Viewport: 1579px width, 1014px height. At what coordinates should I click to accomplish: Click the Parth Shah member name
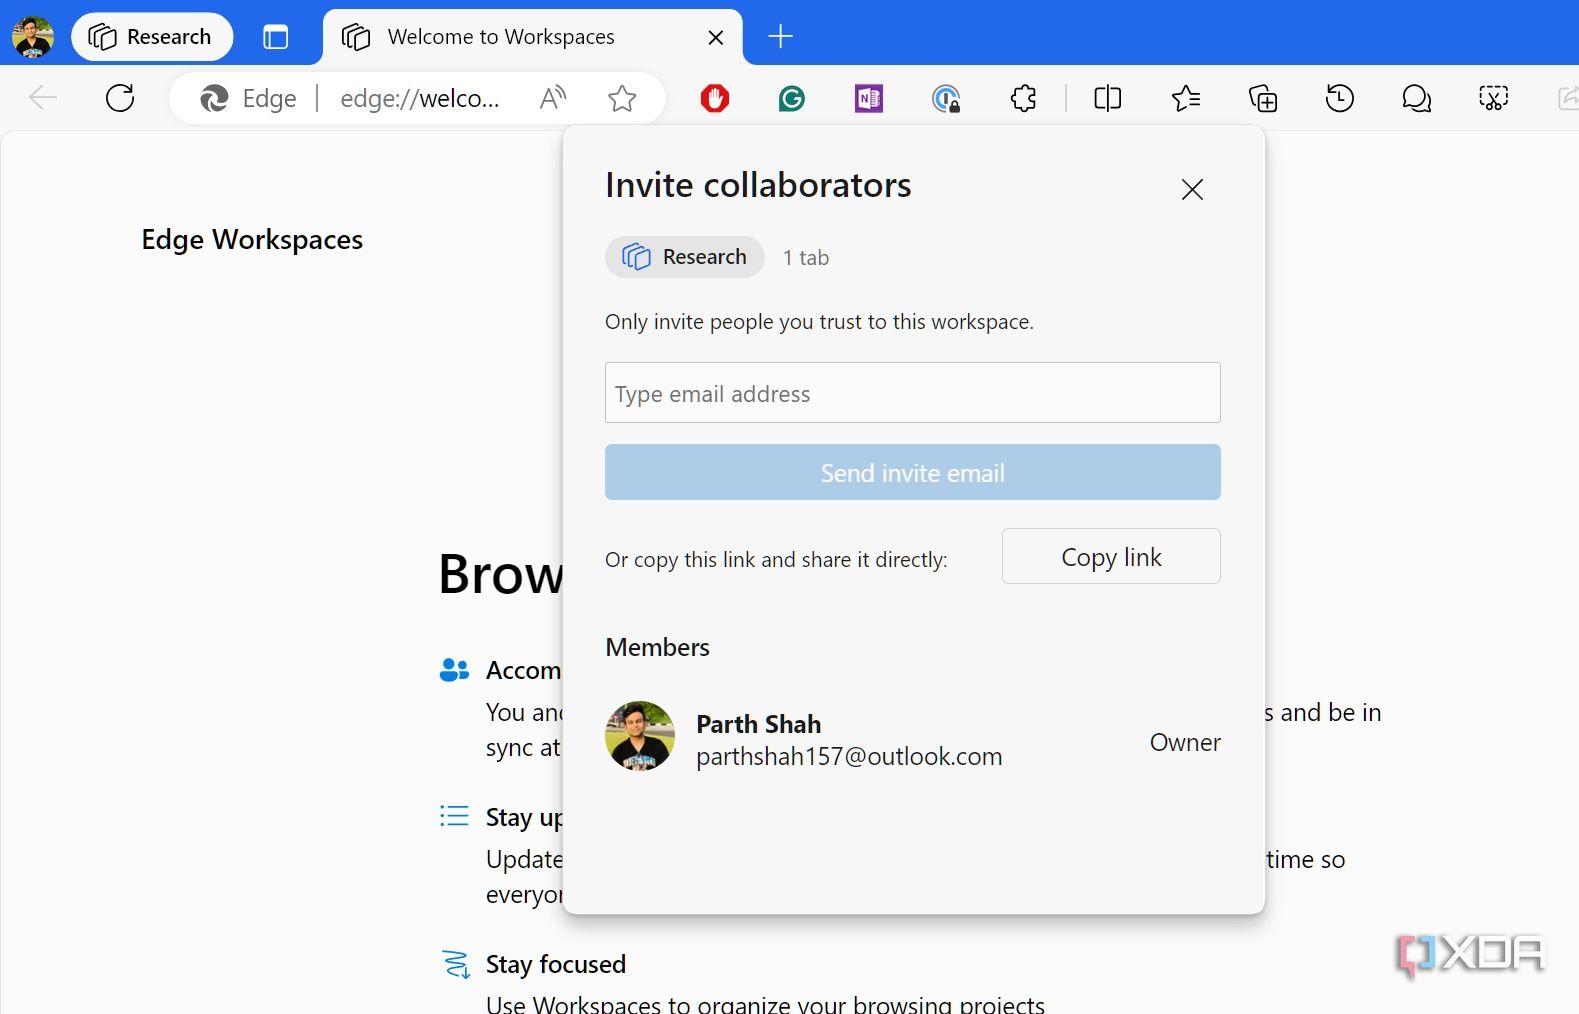click(758, 724)
